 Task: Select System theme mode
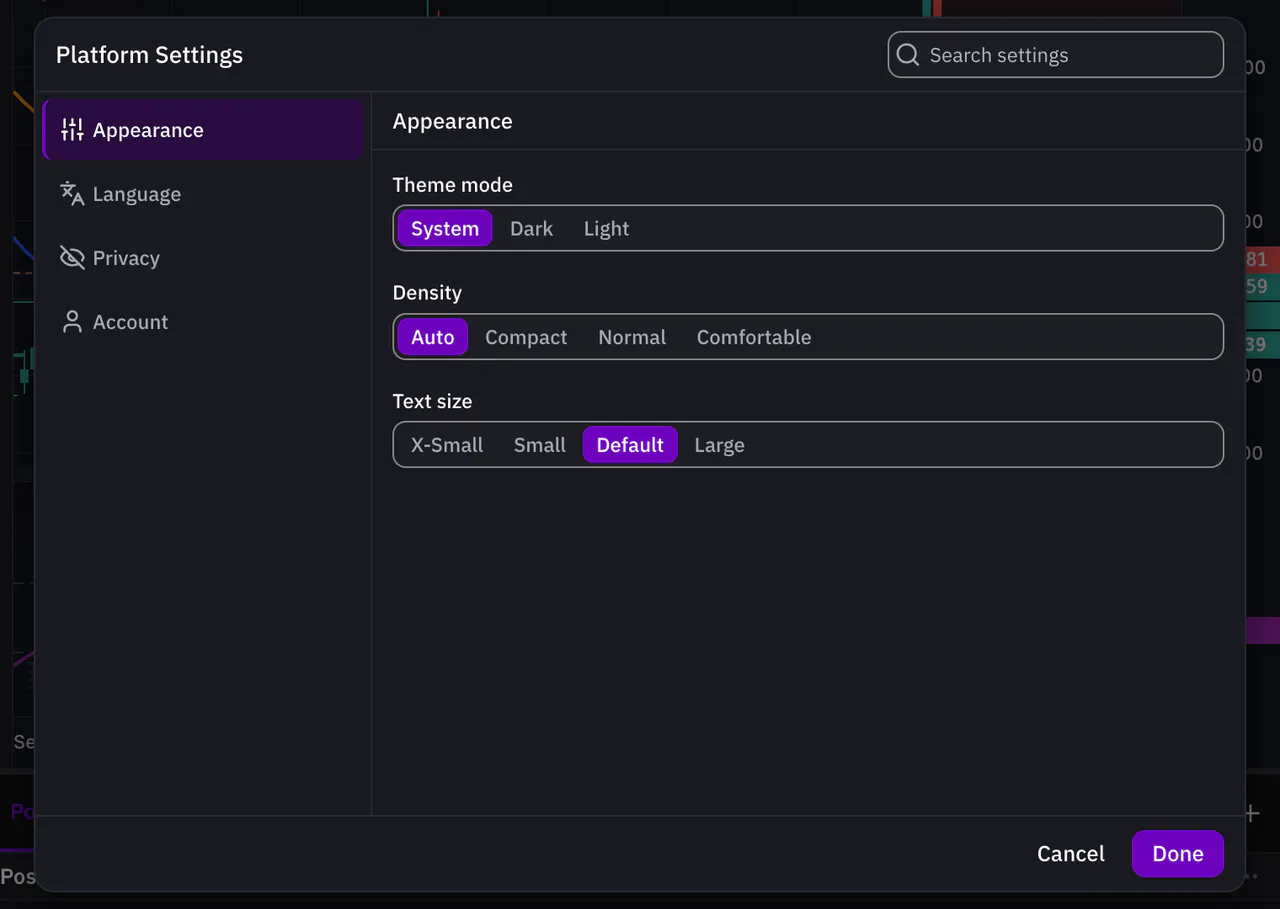(x=445, y=229)
